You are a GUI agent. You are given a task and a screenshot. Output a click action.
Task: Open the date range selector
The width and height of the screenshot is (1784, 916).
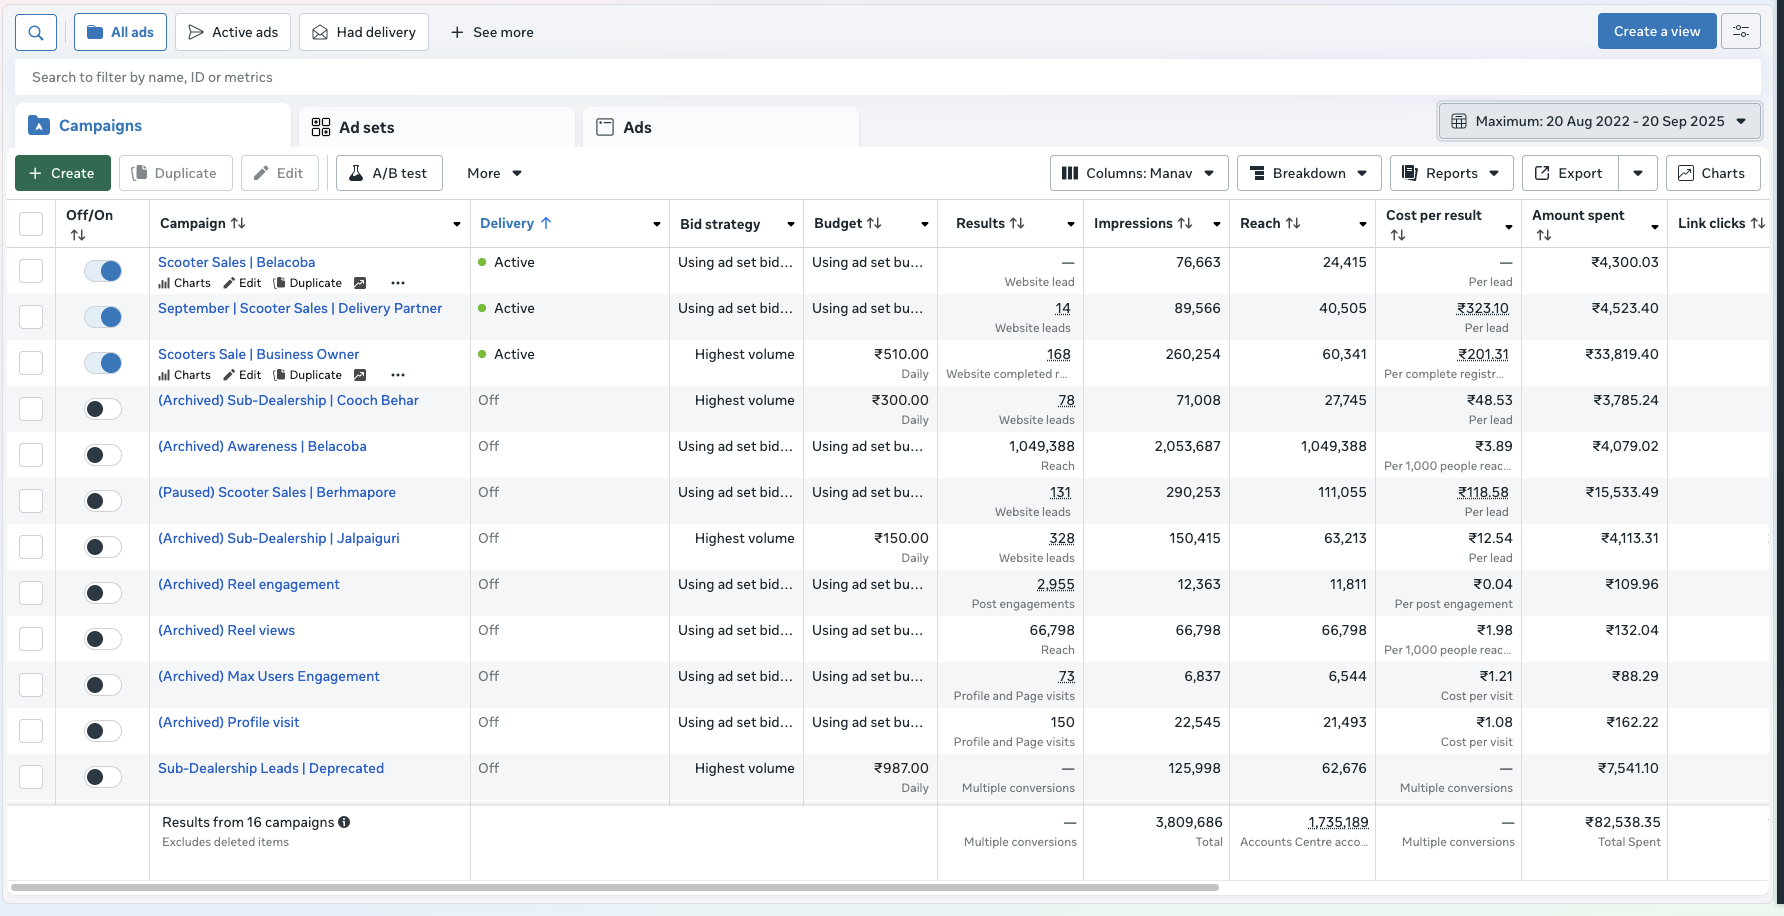pyautogui.click(x=1597, y=121)
